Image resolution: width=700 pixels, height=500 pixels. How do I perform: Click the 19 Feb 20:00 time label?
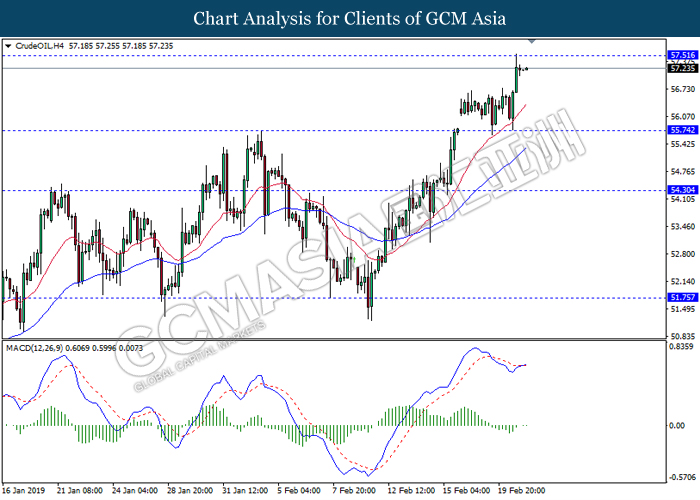click(521, 490)
